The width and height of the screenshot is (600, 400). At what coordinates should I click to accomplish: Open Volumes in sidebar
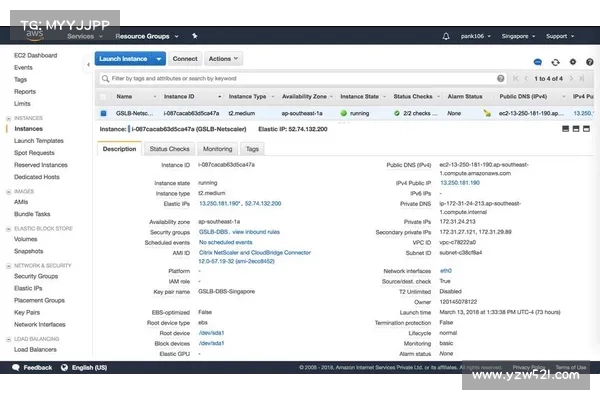point(26,239)
